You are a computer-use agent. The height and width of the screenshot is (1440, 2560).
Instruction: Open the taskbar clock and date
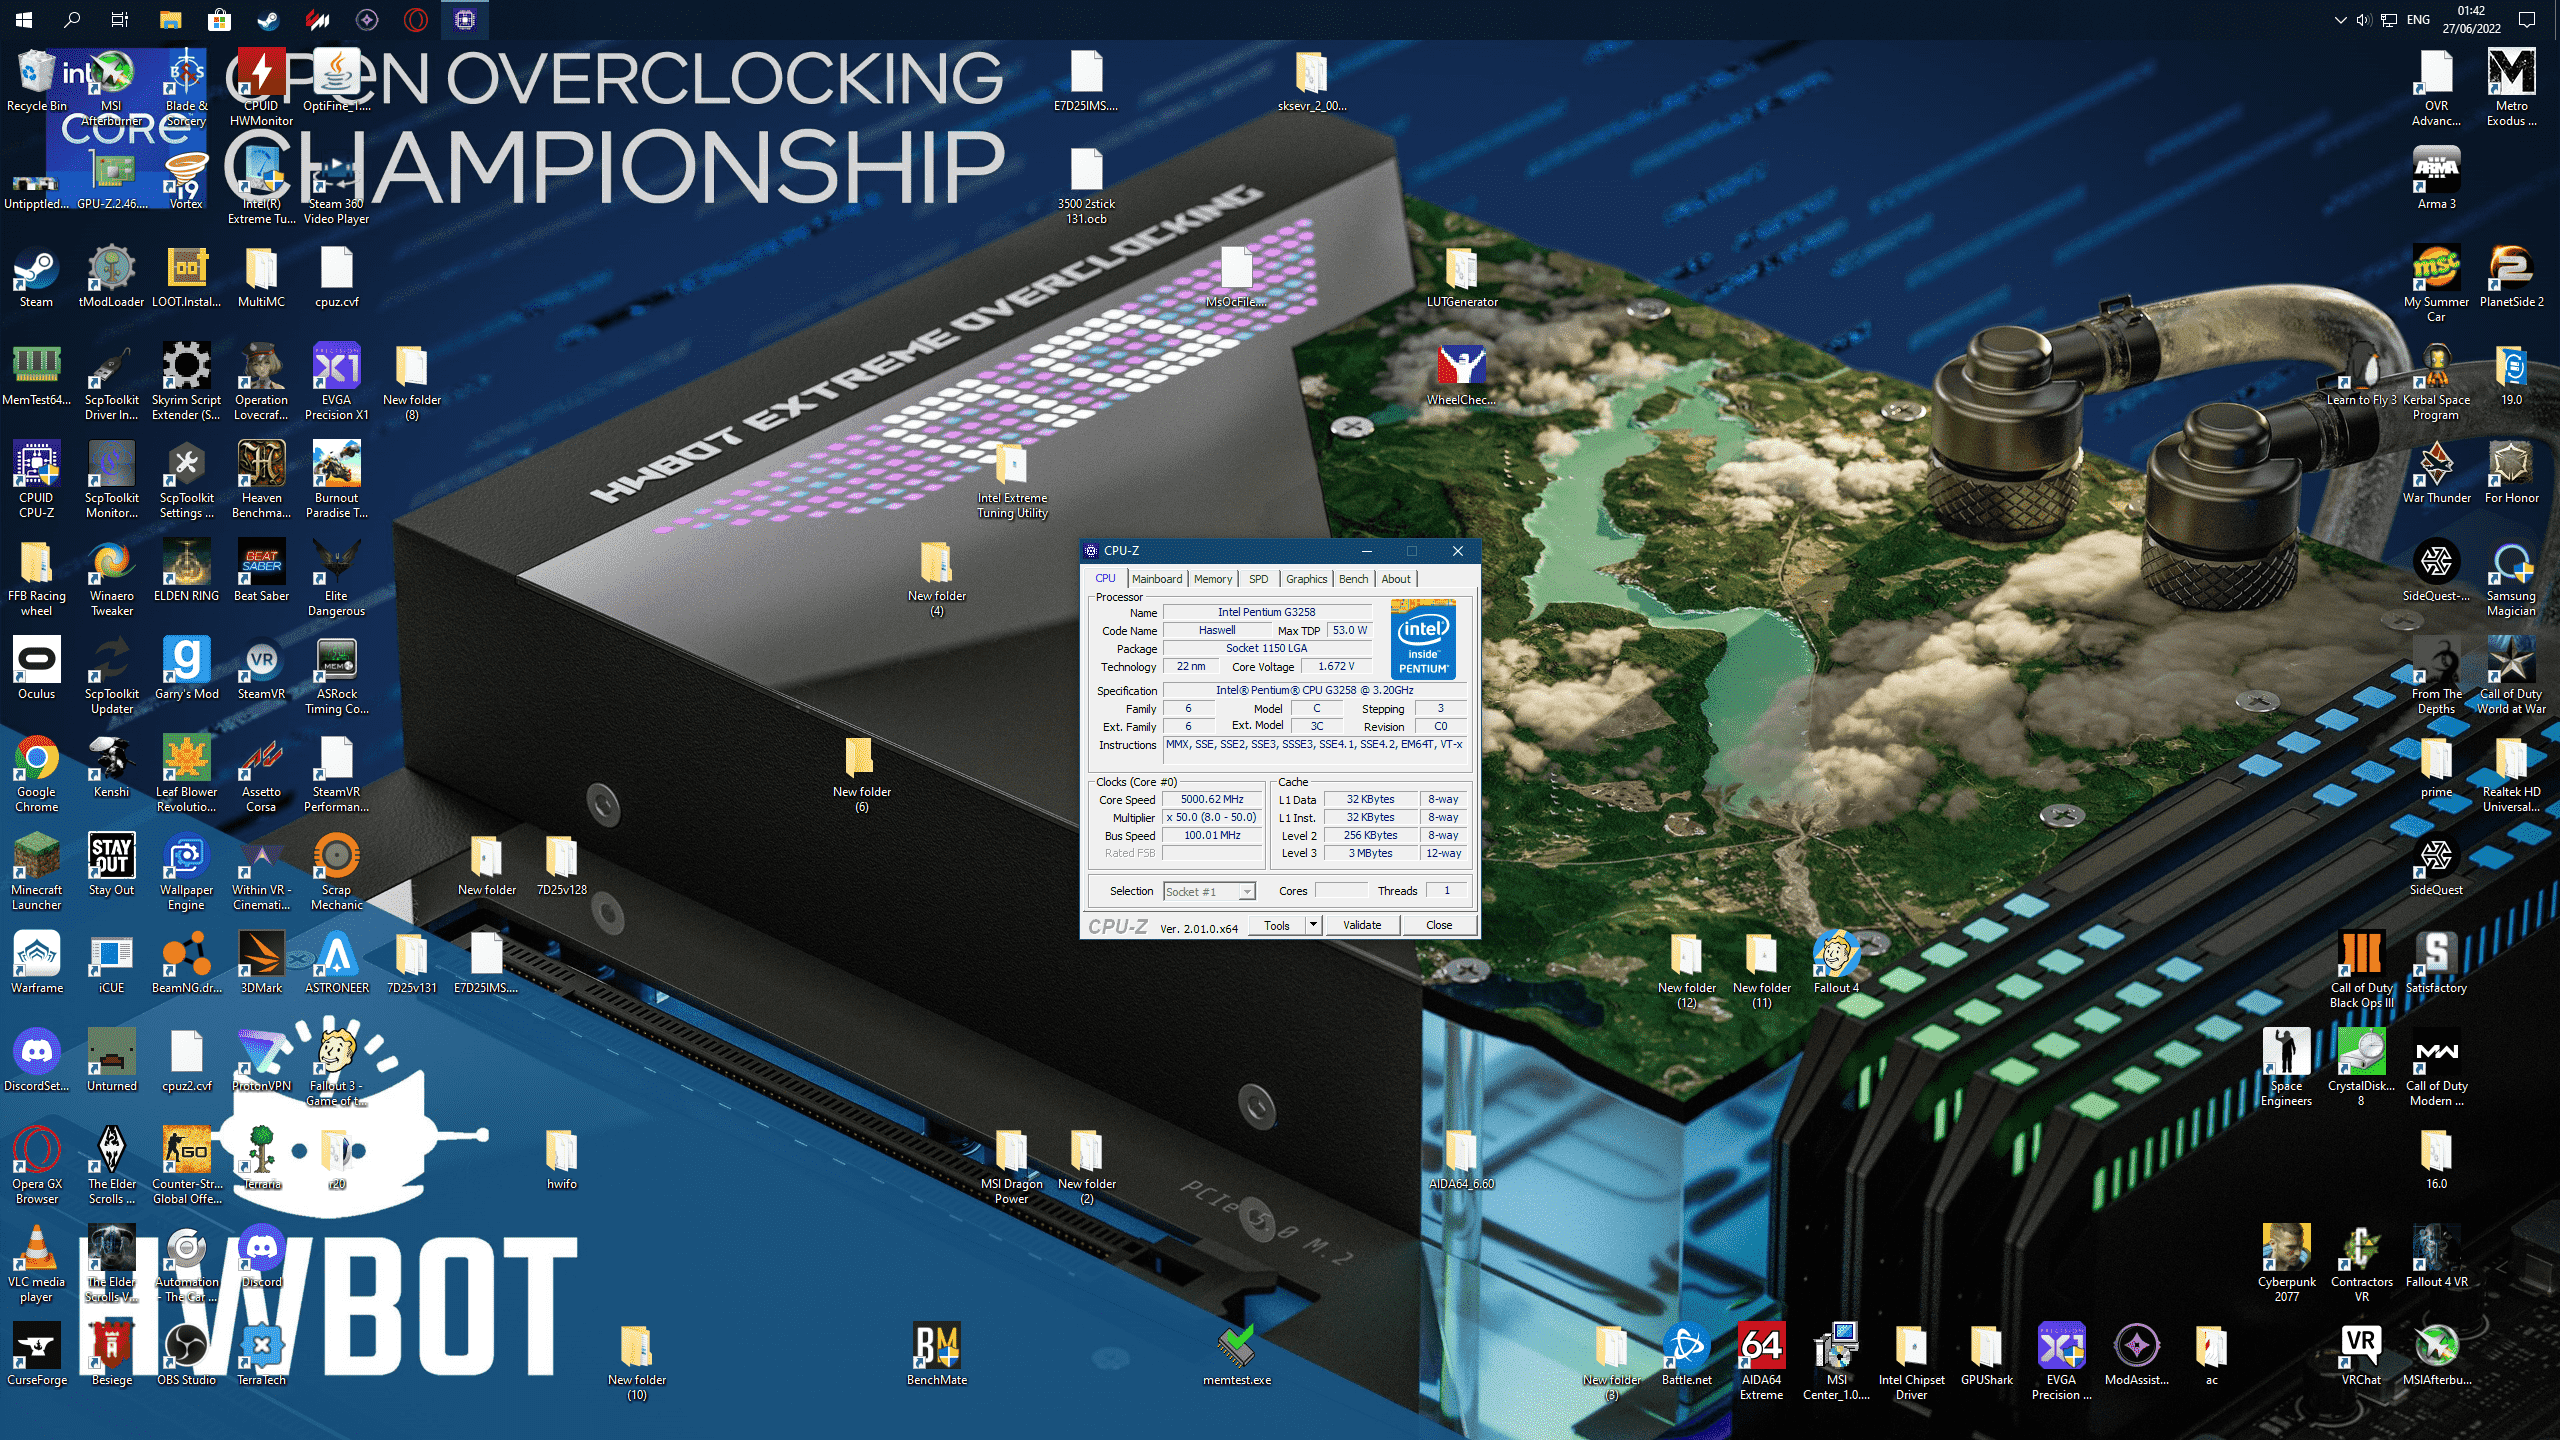tap(2471, 19)
